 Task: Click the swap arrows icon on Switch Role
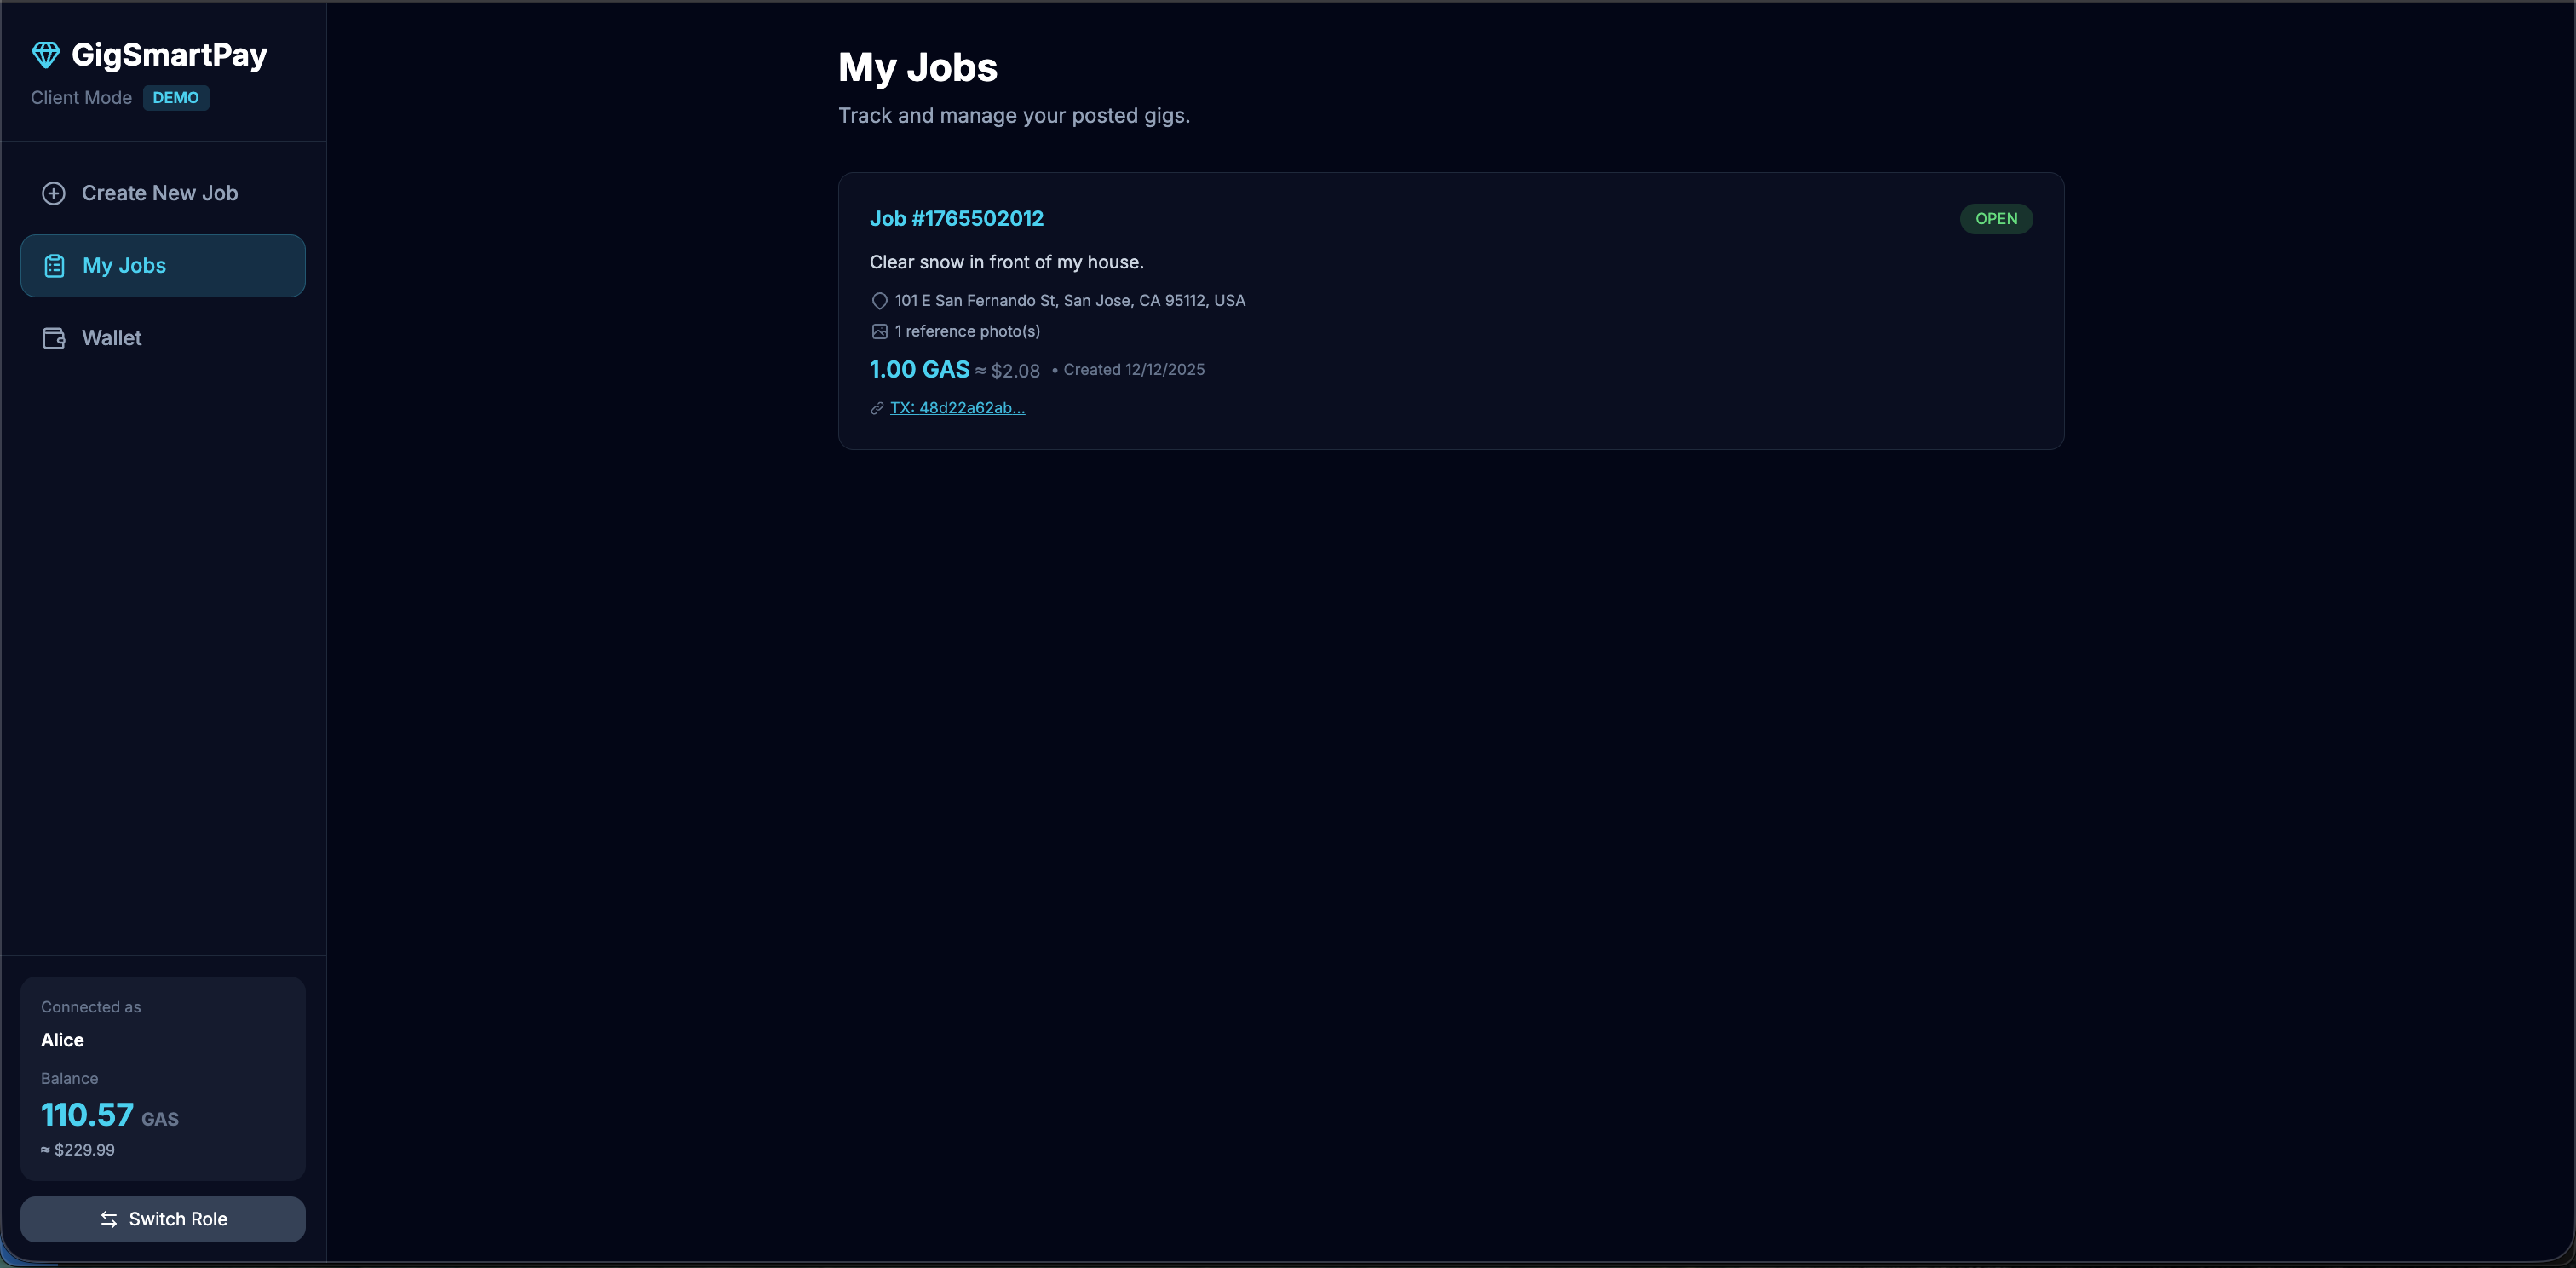pos(109,1219)
